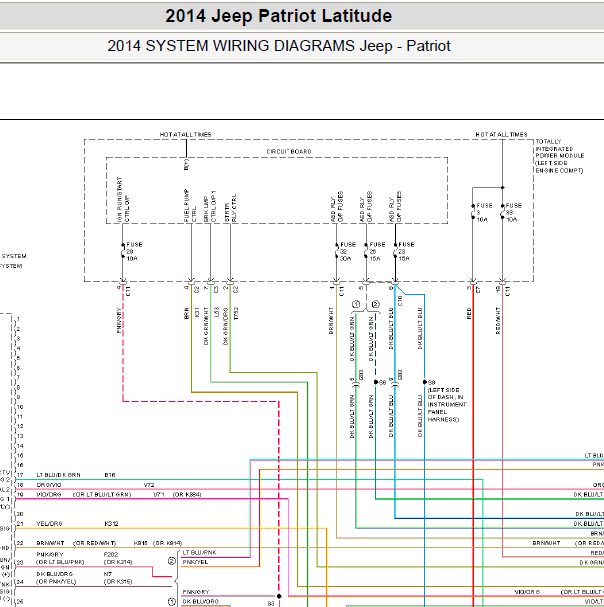Click the vertical "DK GRN/WHT" wire label

pyautogui.click(x=206, y=326)
